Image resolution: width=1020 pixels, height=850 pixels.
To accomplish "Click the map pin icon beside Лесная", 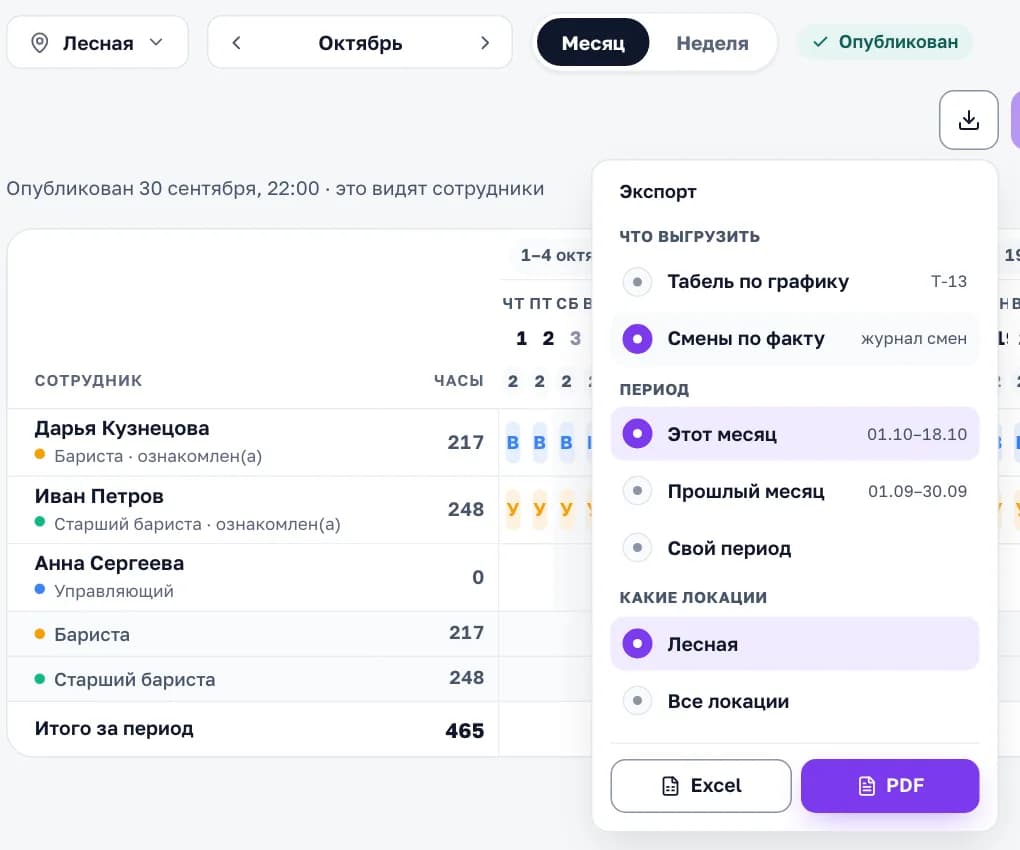I will click(x=40, y=43).
